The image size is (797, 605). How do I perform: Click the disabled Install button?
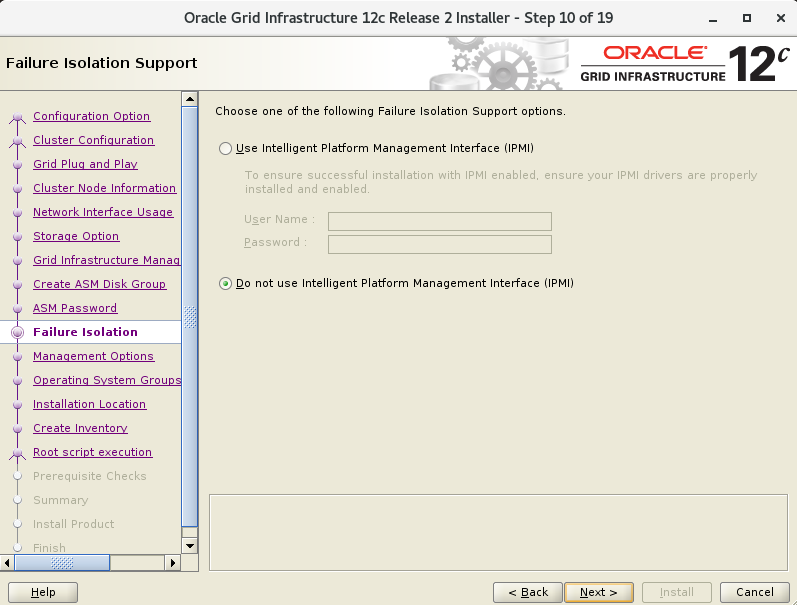[x=677, y=592]
